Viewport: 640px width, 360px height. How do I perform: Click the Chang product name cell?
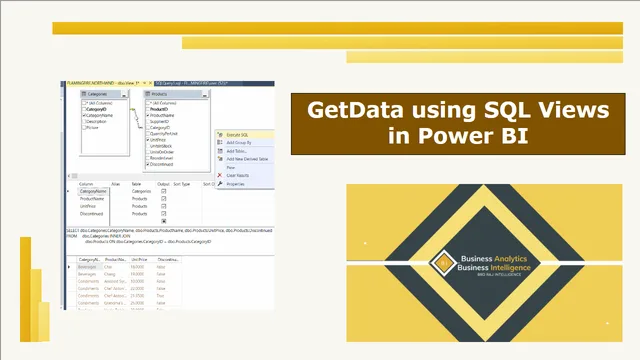point(115,274)
